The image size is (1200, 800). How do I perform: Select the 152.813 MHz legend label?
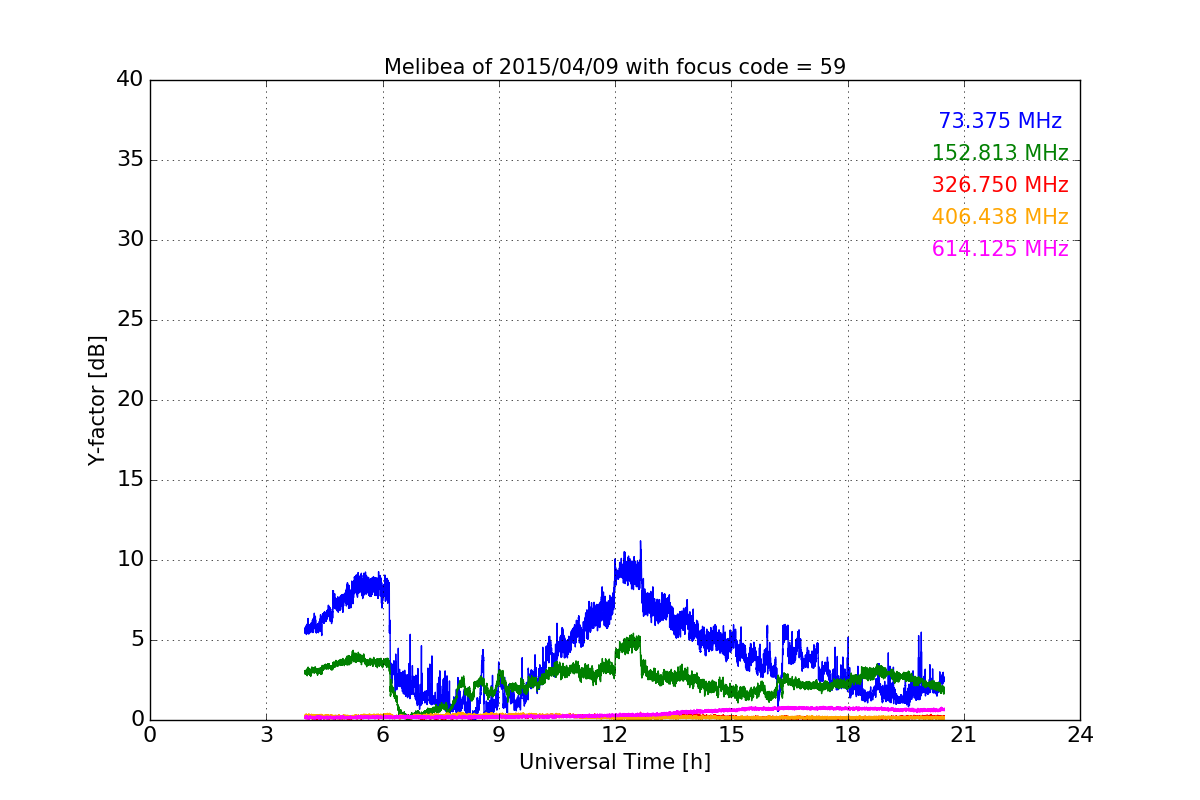pos(1000,153)
